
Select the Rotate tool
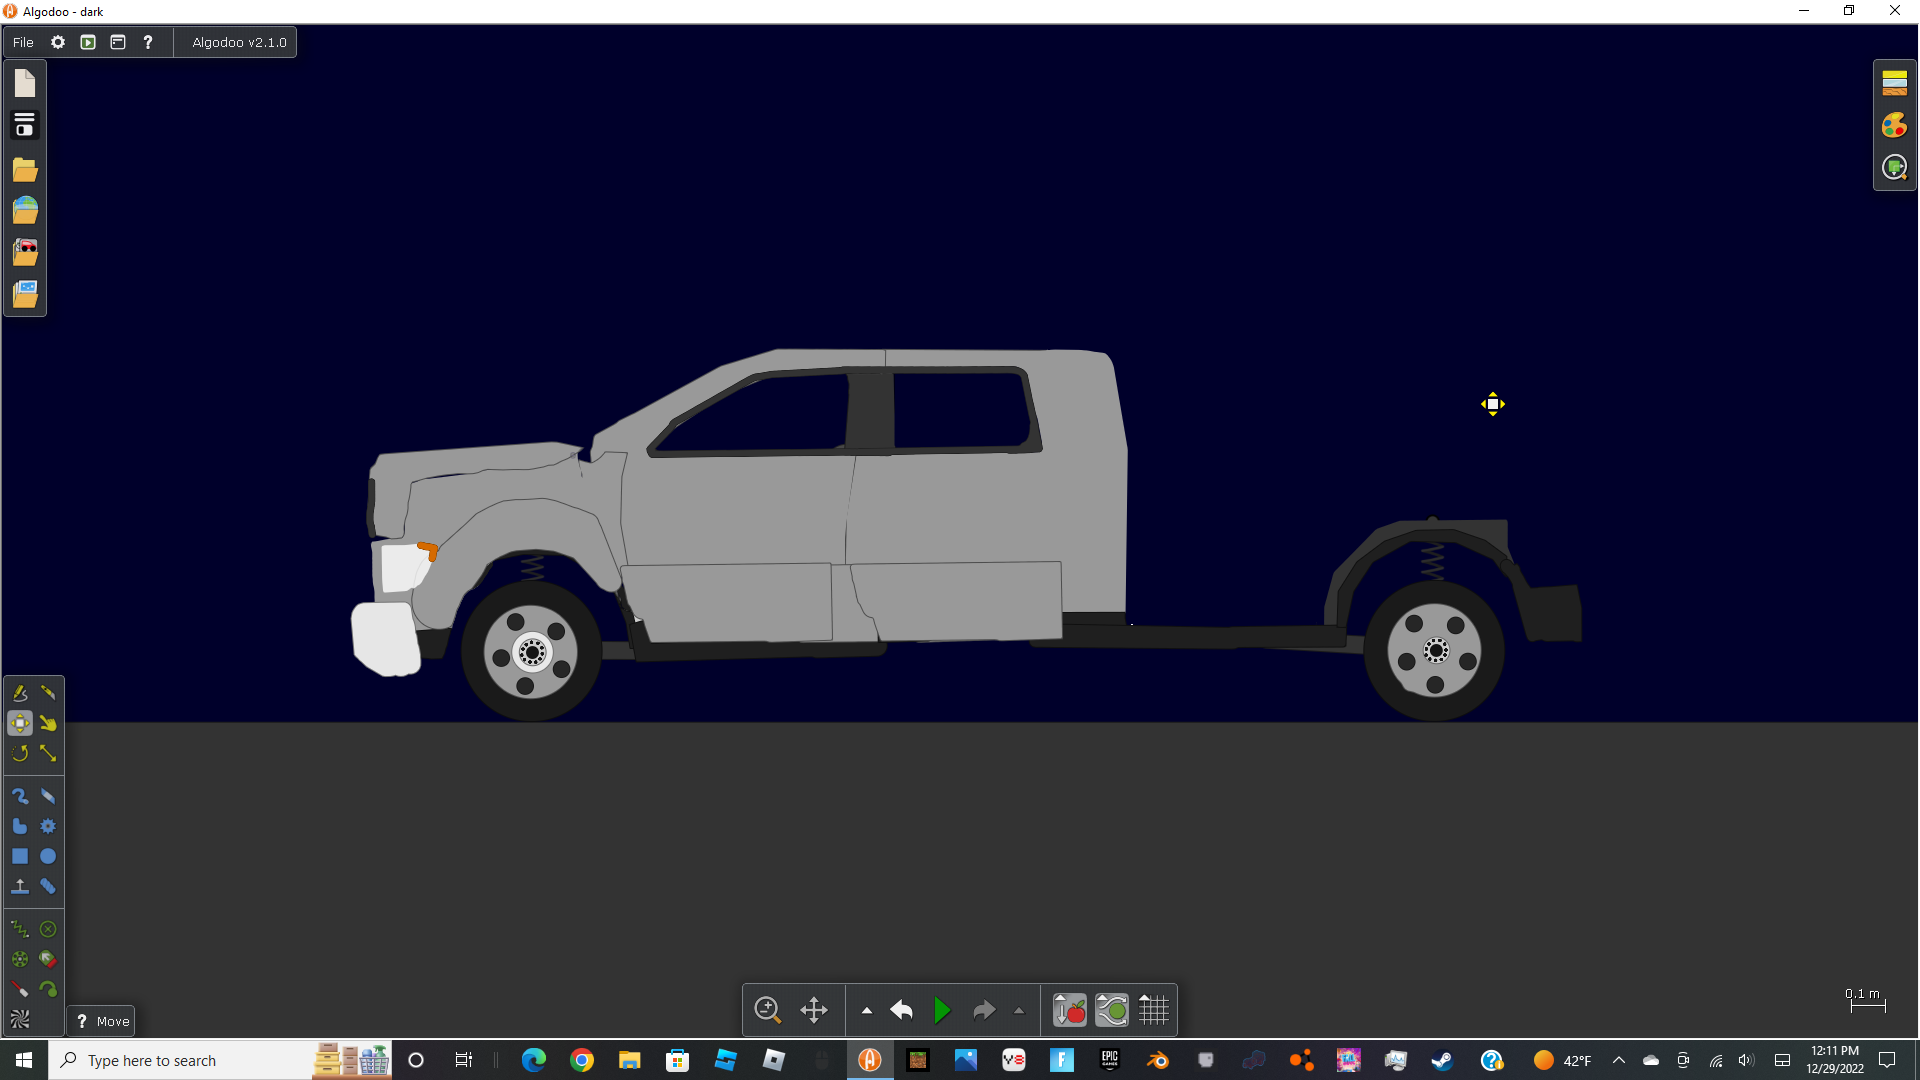point(20,753)
